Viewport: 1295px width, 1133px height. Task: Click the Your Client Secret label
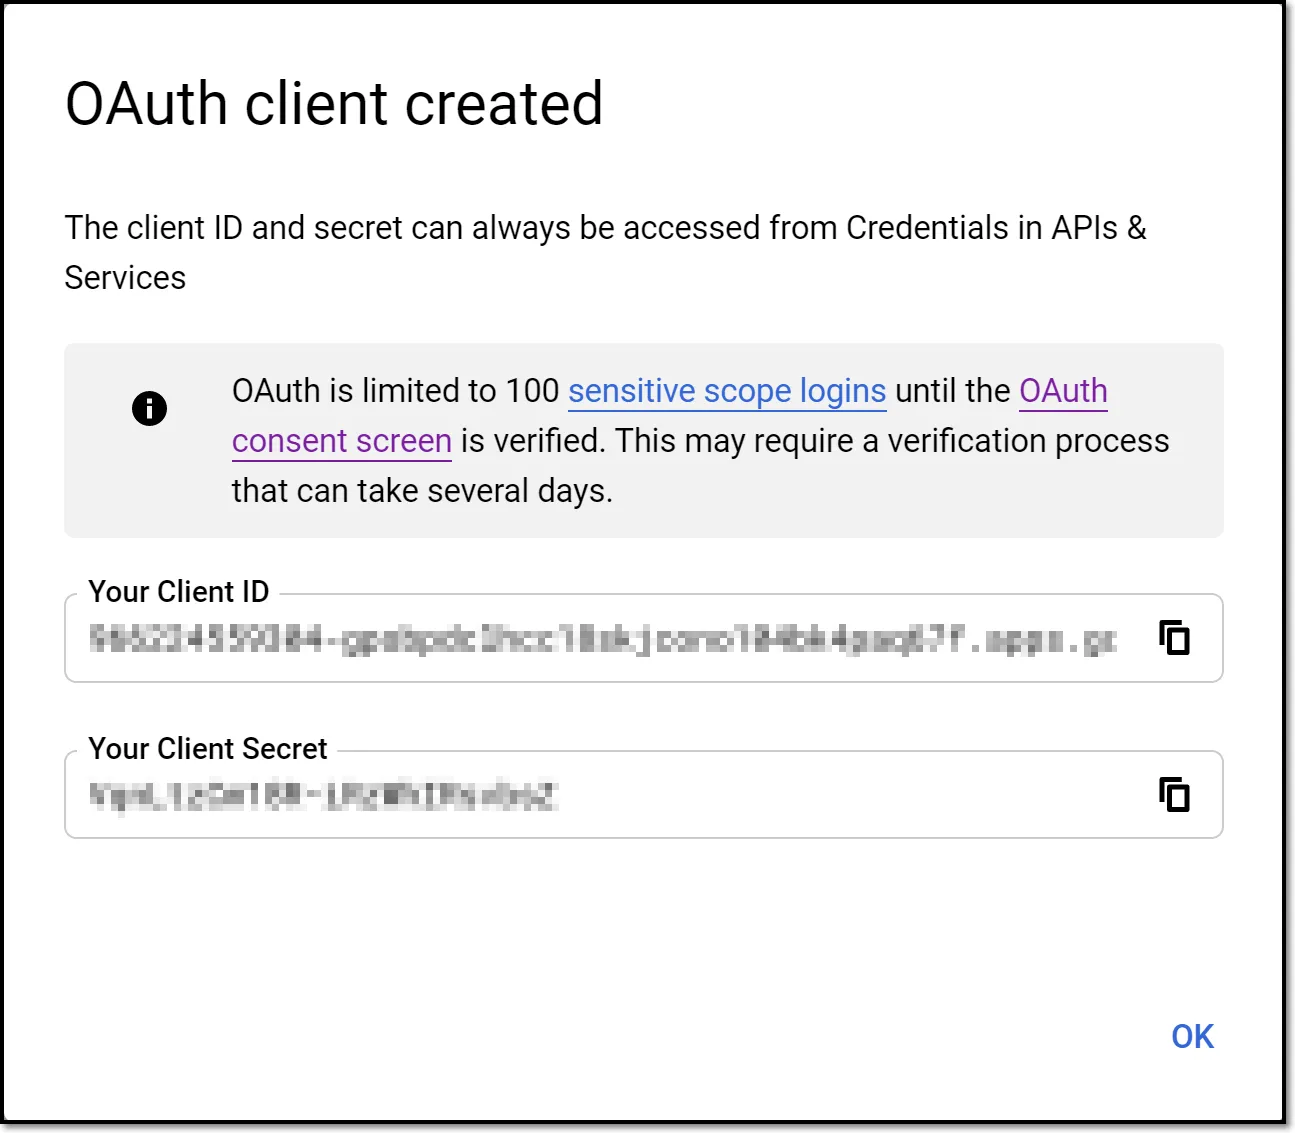click(208, 749)
